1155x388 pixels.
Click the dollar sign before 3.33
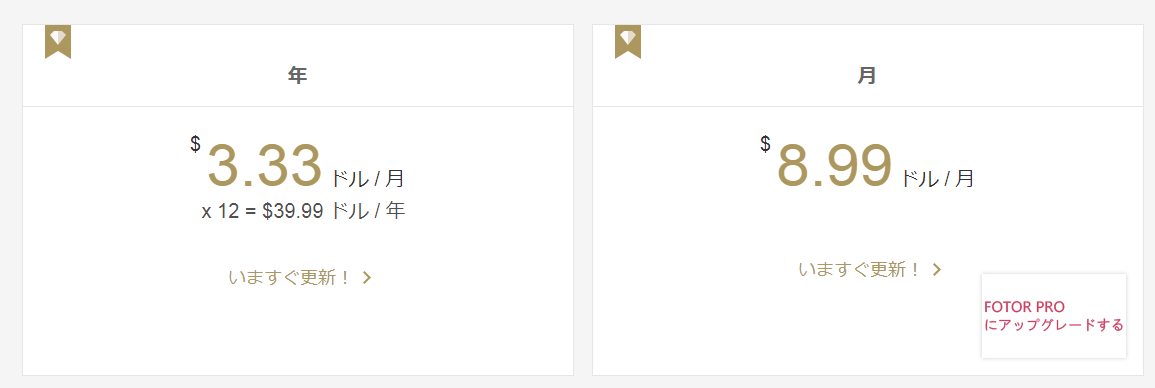(x=195, y=144)
